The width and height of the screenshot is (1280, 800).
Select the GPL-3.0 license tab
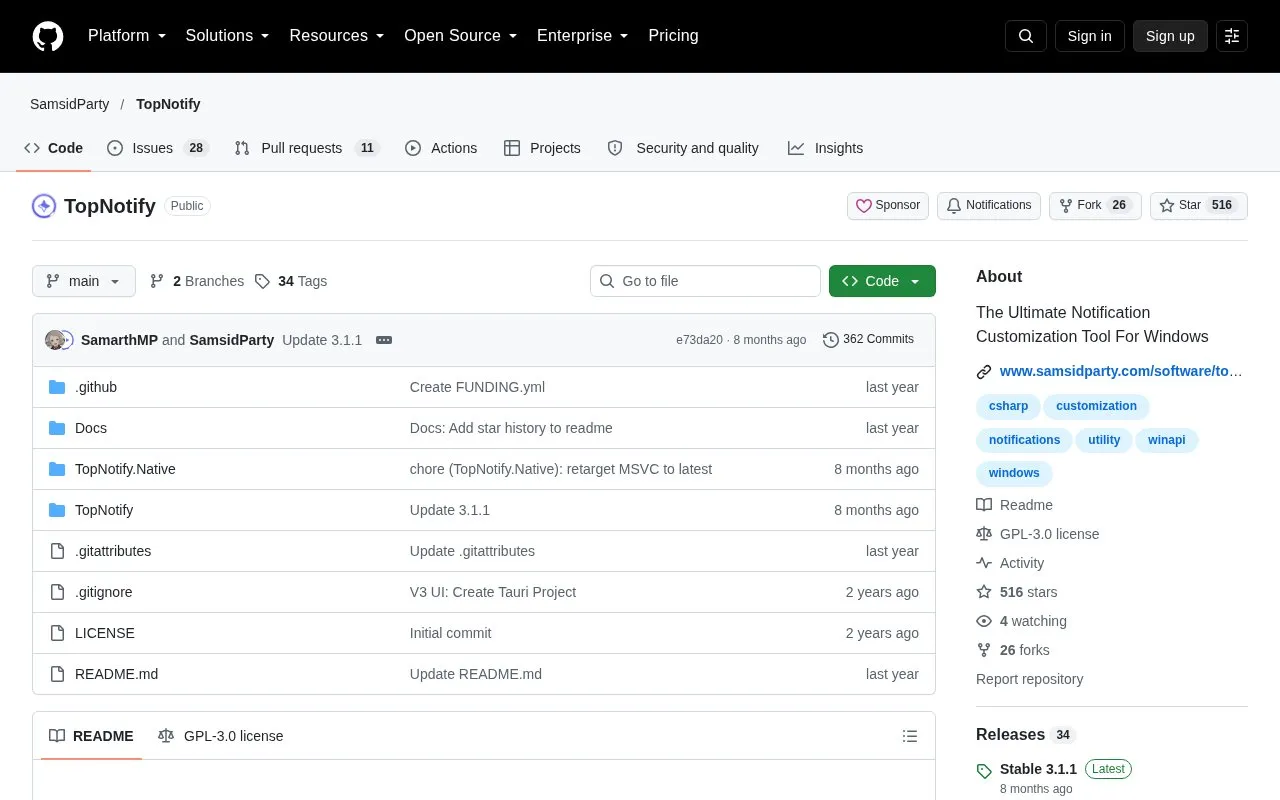pos(221,736)
